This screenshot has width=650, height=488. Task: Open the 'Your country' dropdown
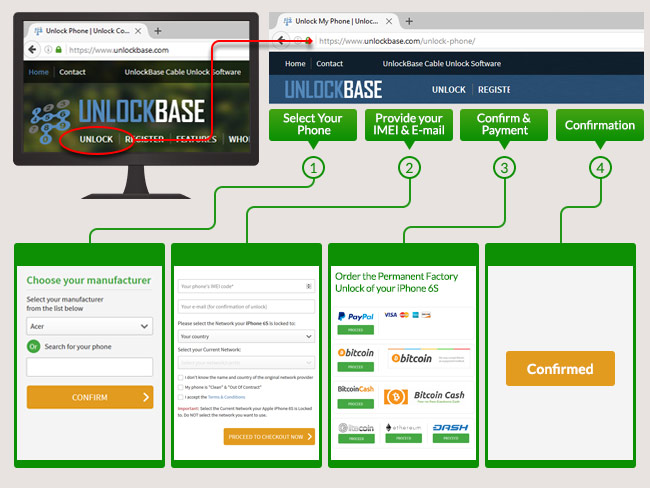click(246, 336)
